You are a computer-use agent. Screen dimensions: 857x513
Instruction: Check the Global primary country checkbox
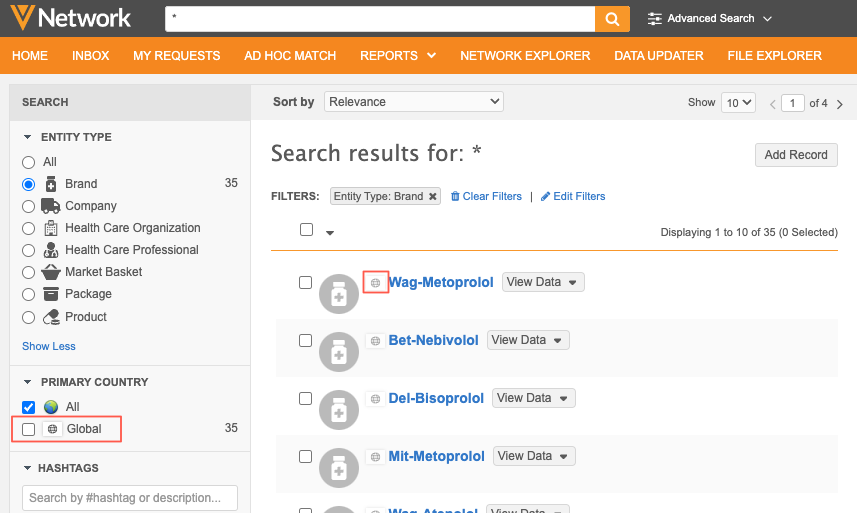(x=29, y=429)
